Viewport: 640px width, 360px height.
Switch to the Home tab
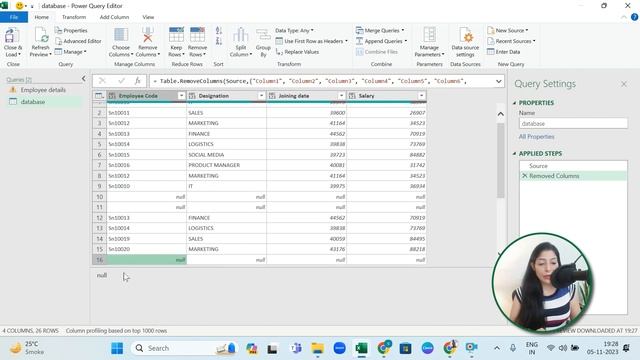click(42, 17)
